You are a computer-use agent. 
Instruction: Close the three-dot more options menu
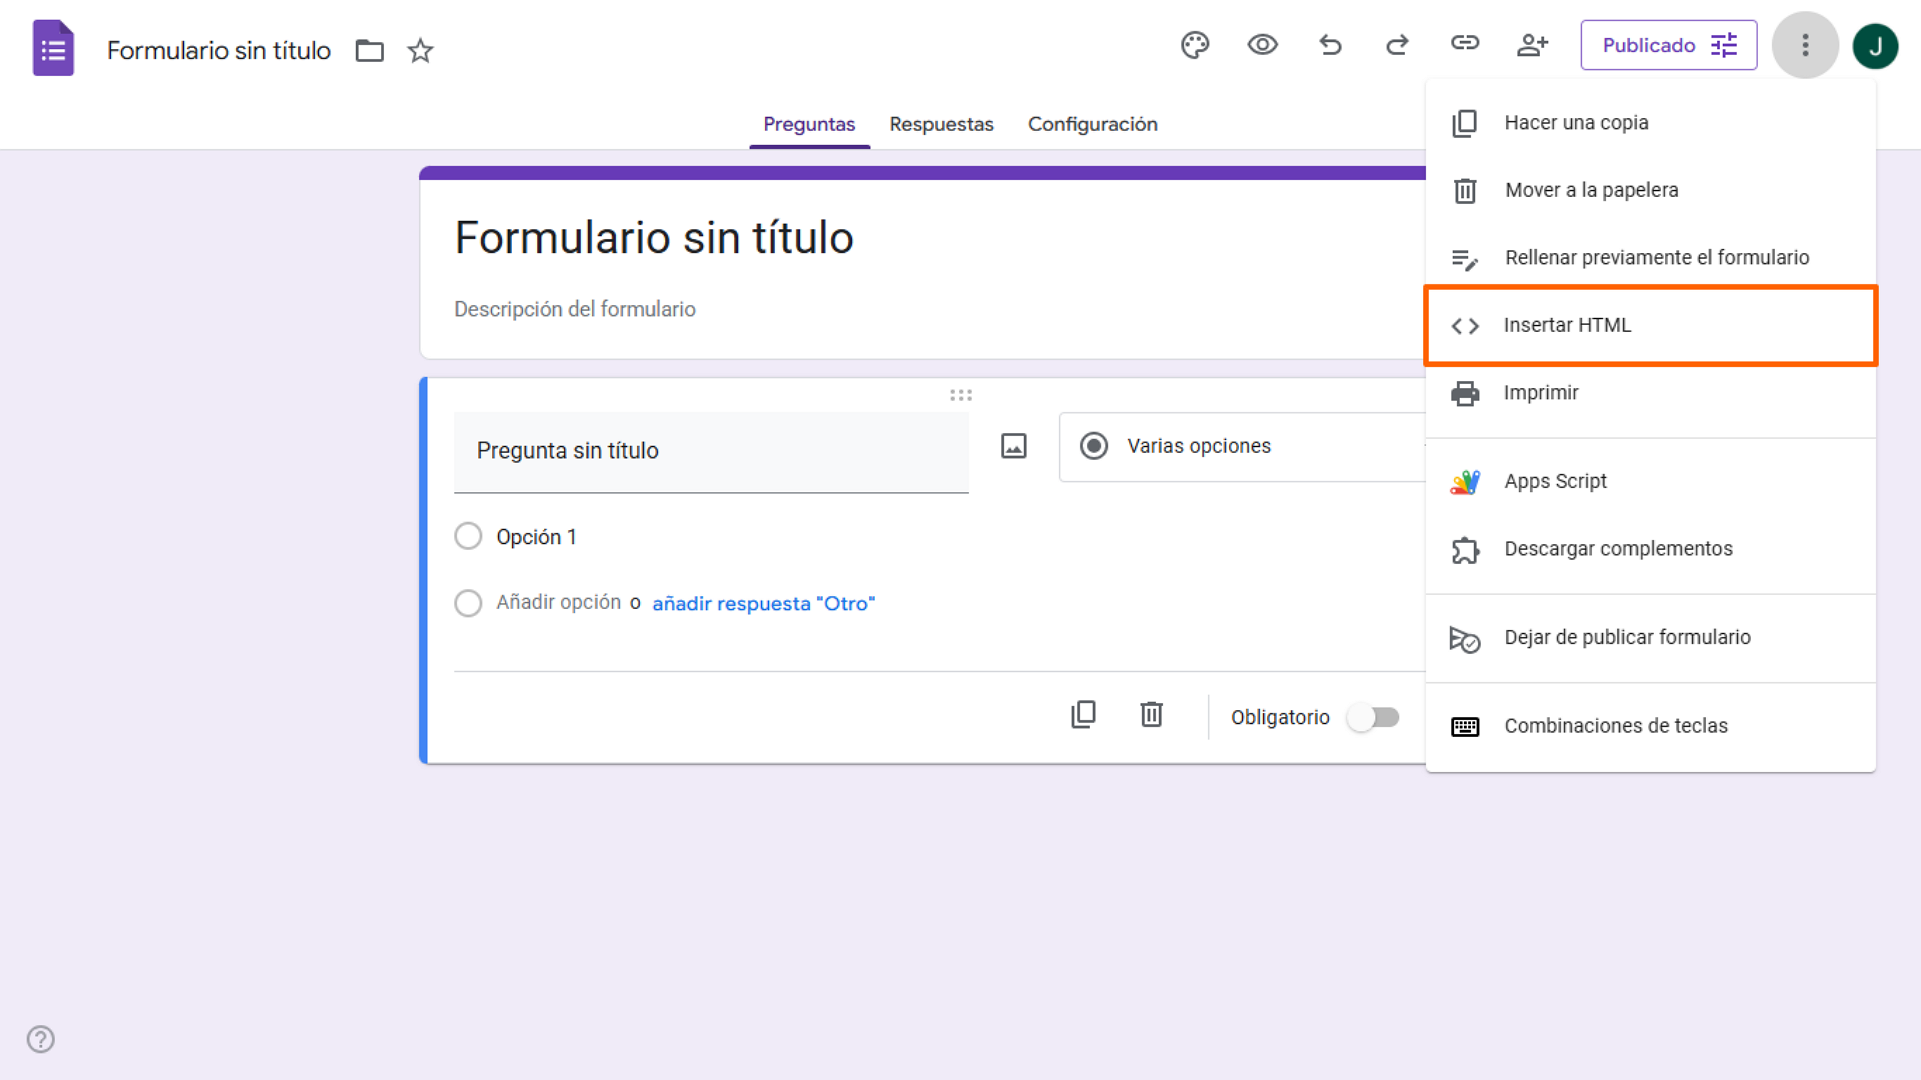pos(1805,45)
